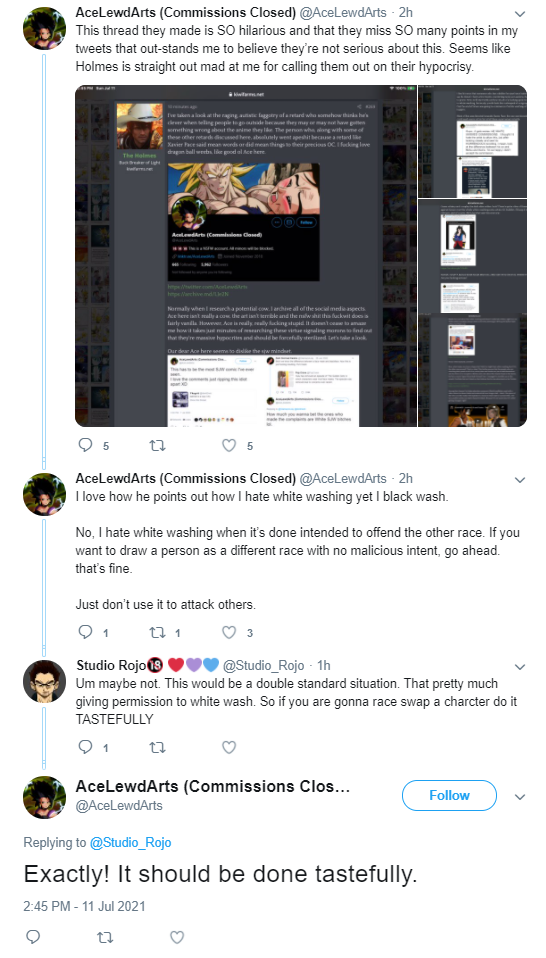Like the tweet with 3 likes
This screenshot has width=546, height=958.
[229, 632]
